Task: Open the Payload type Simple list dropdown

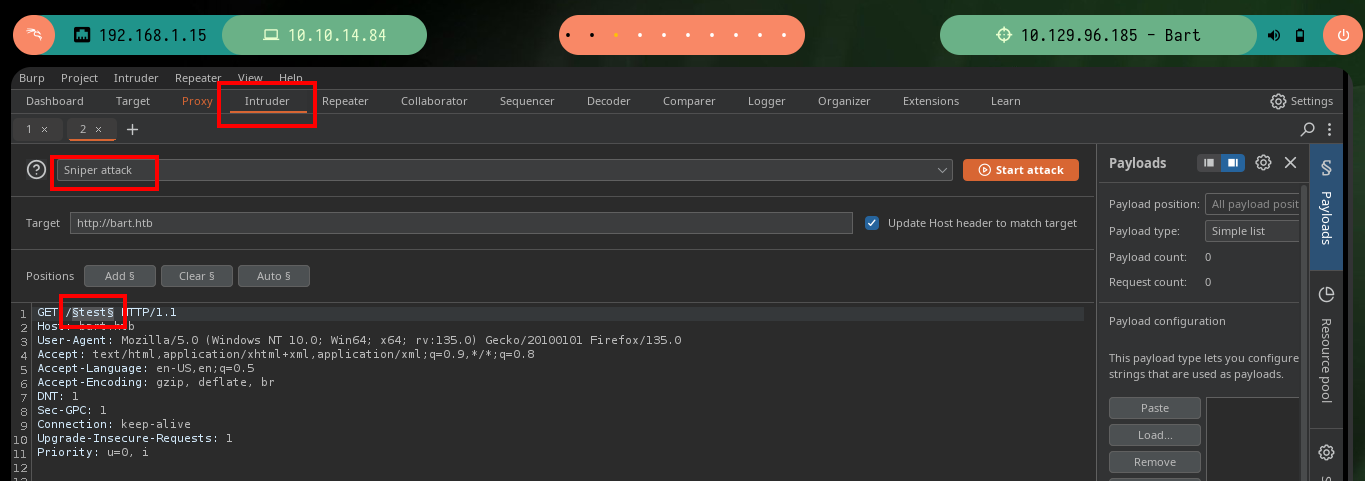Action: [1252, 231]
